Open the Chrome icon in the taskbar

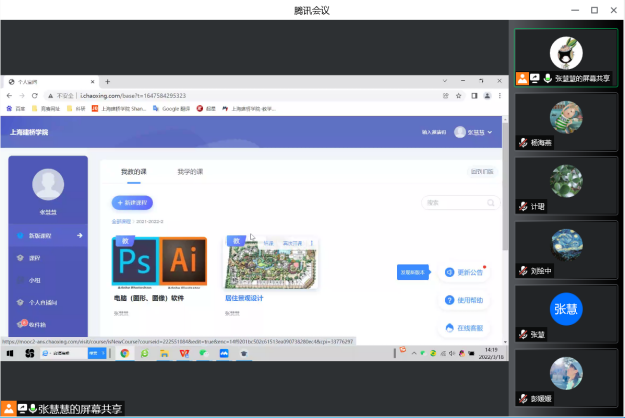(125, 353)
